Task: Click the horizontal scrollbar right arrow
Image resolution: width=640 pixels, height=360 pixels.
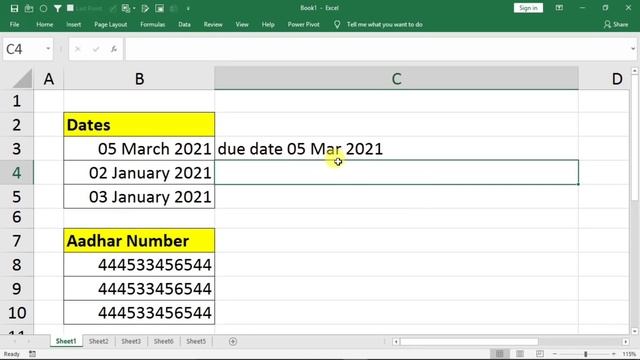Action: point(626,342)
